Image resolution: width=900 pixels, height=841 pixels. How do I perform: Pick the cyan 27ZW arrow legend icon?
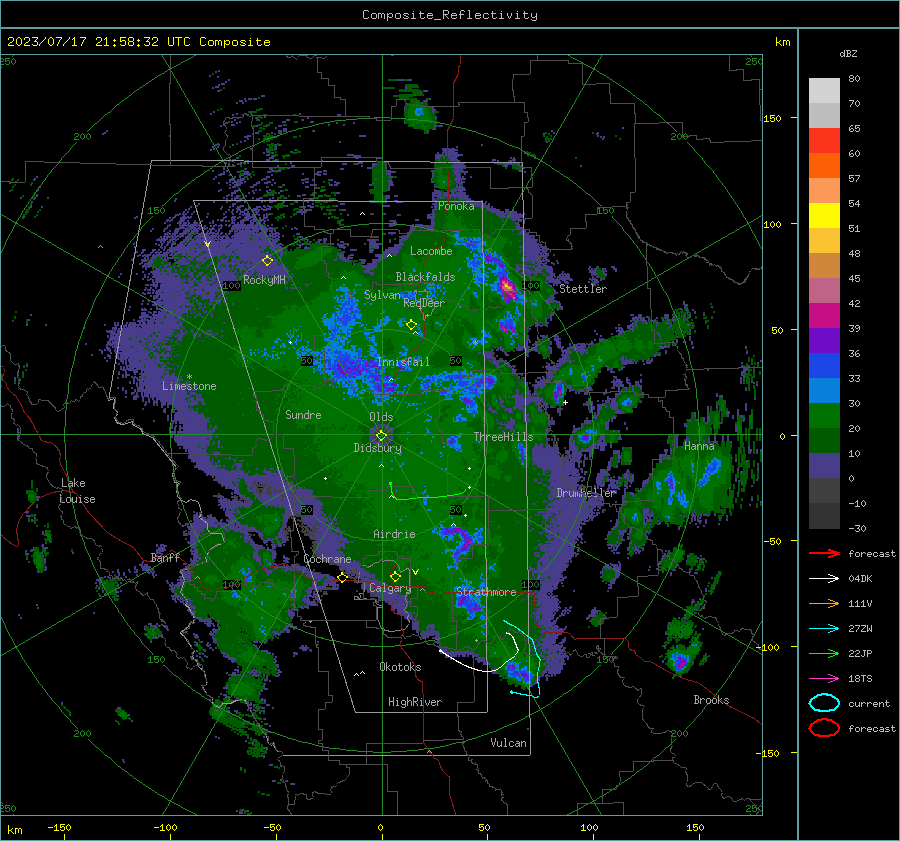[824, 629]
